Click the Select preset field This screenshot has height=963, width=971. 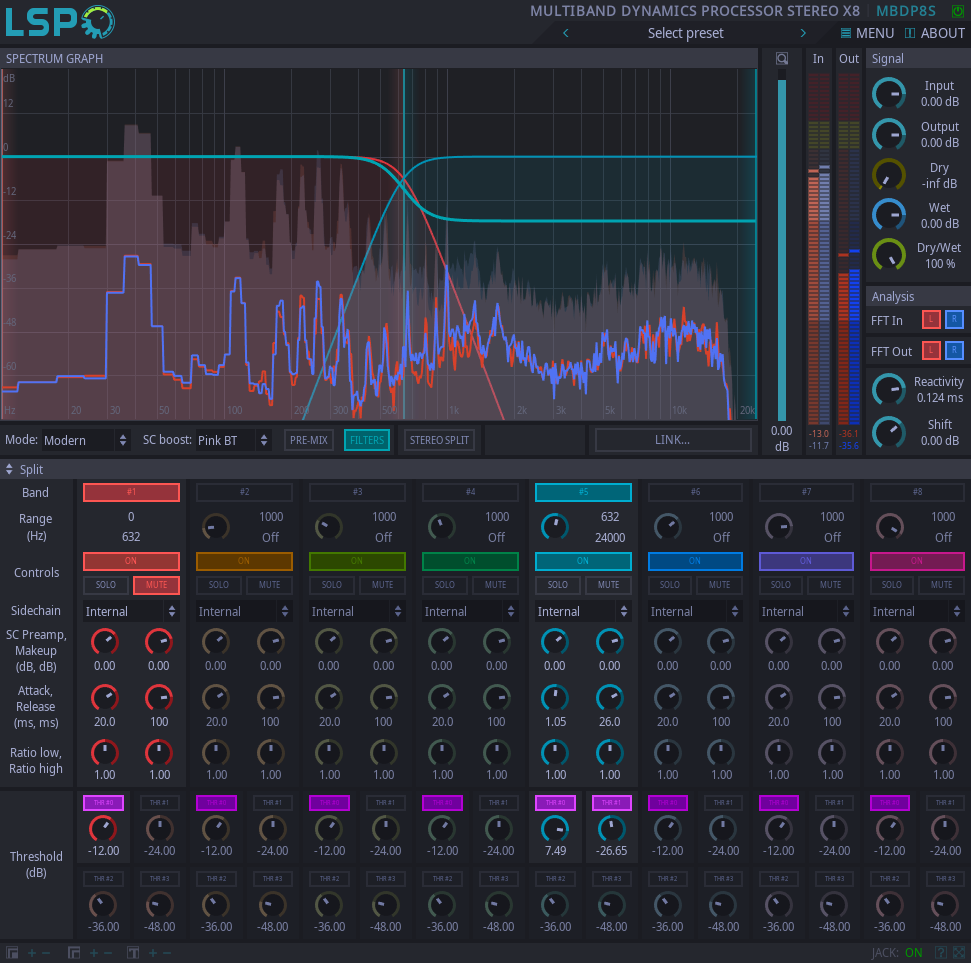(685, 33)
